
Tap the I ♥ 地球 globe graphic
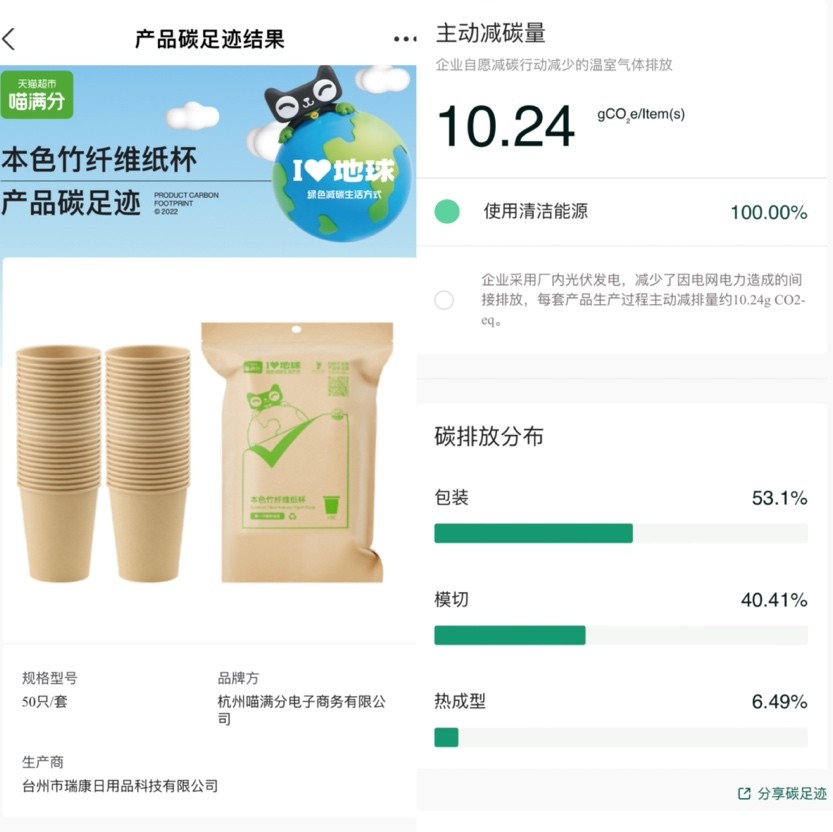(343, 181)
